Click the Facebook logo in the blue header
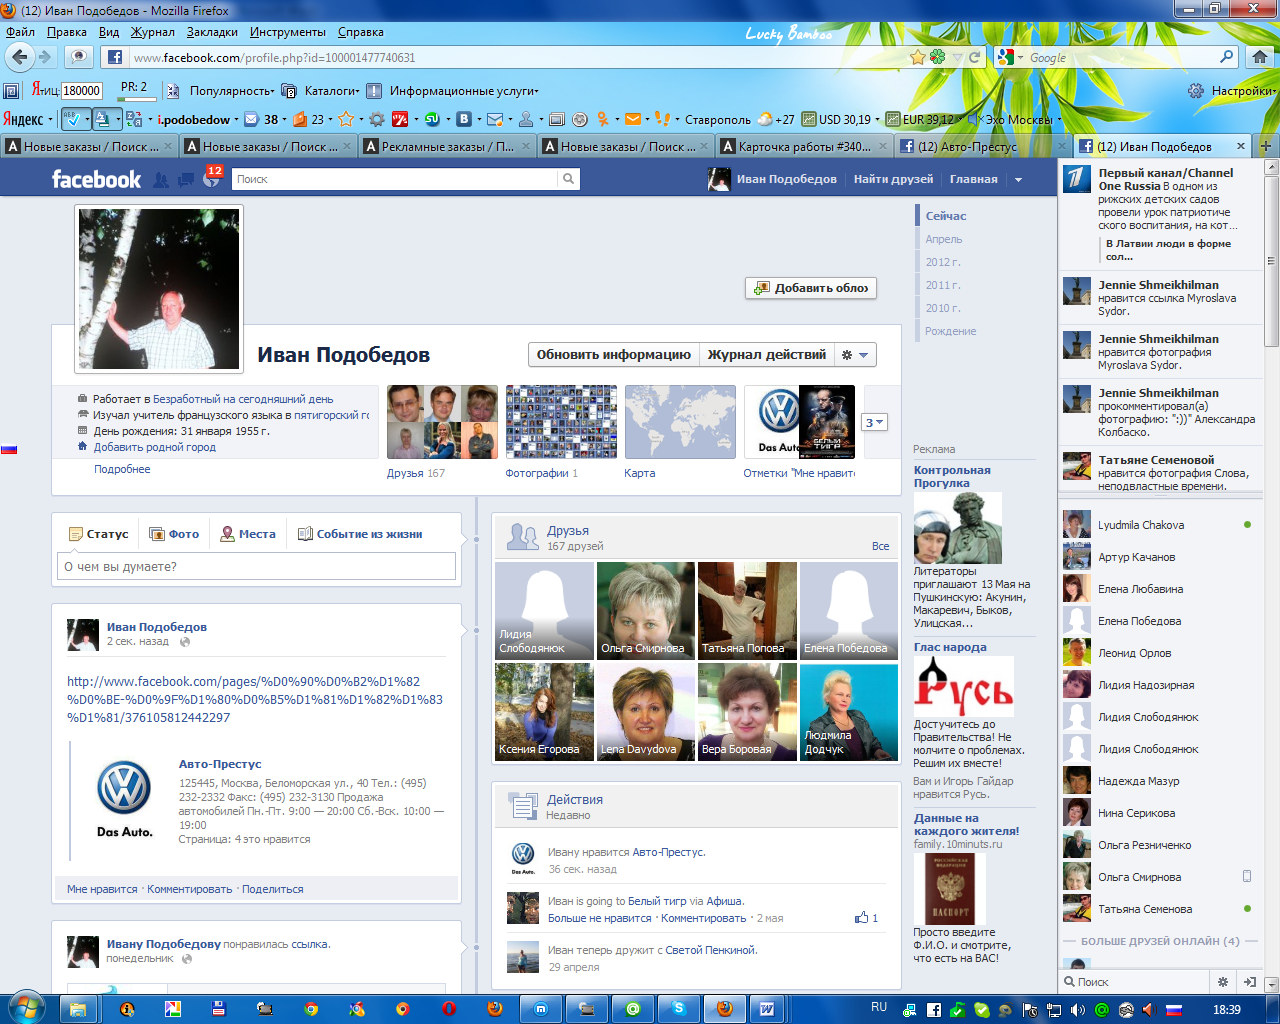This screenshot has width=1280, height=1024. [96, 179]
